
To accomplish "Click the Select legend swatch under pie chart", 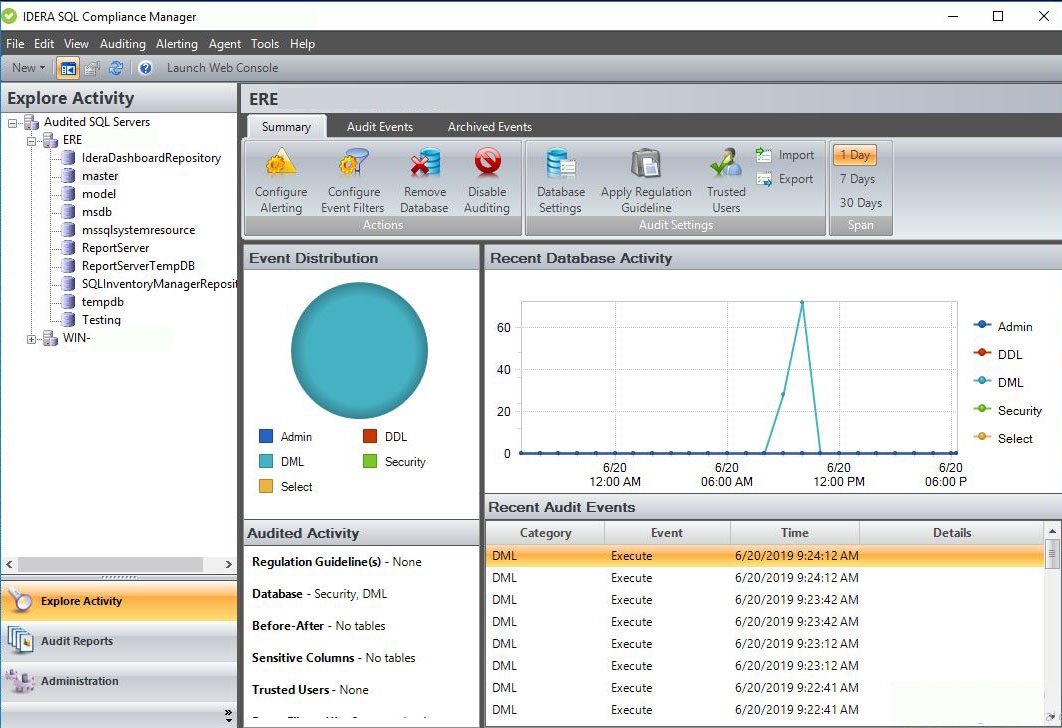I will tap(266, 487).
